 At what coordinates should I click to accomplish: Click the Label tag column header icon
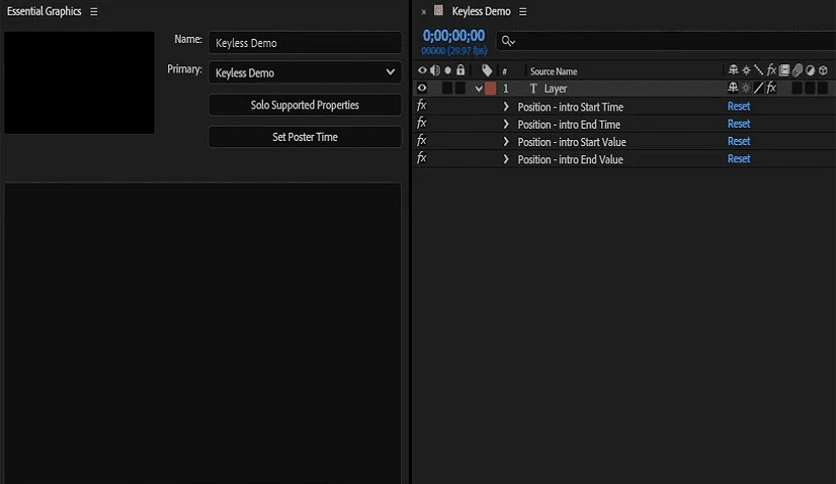pyautogui.click(x=487, y=70)
